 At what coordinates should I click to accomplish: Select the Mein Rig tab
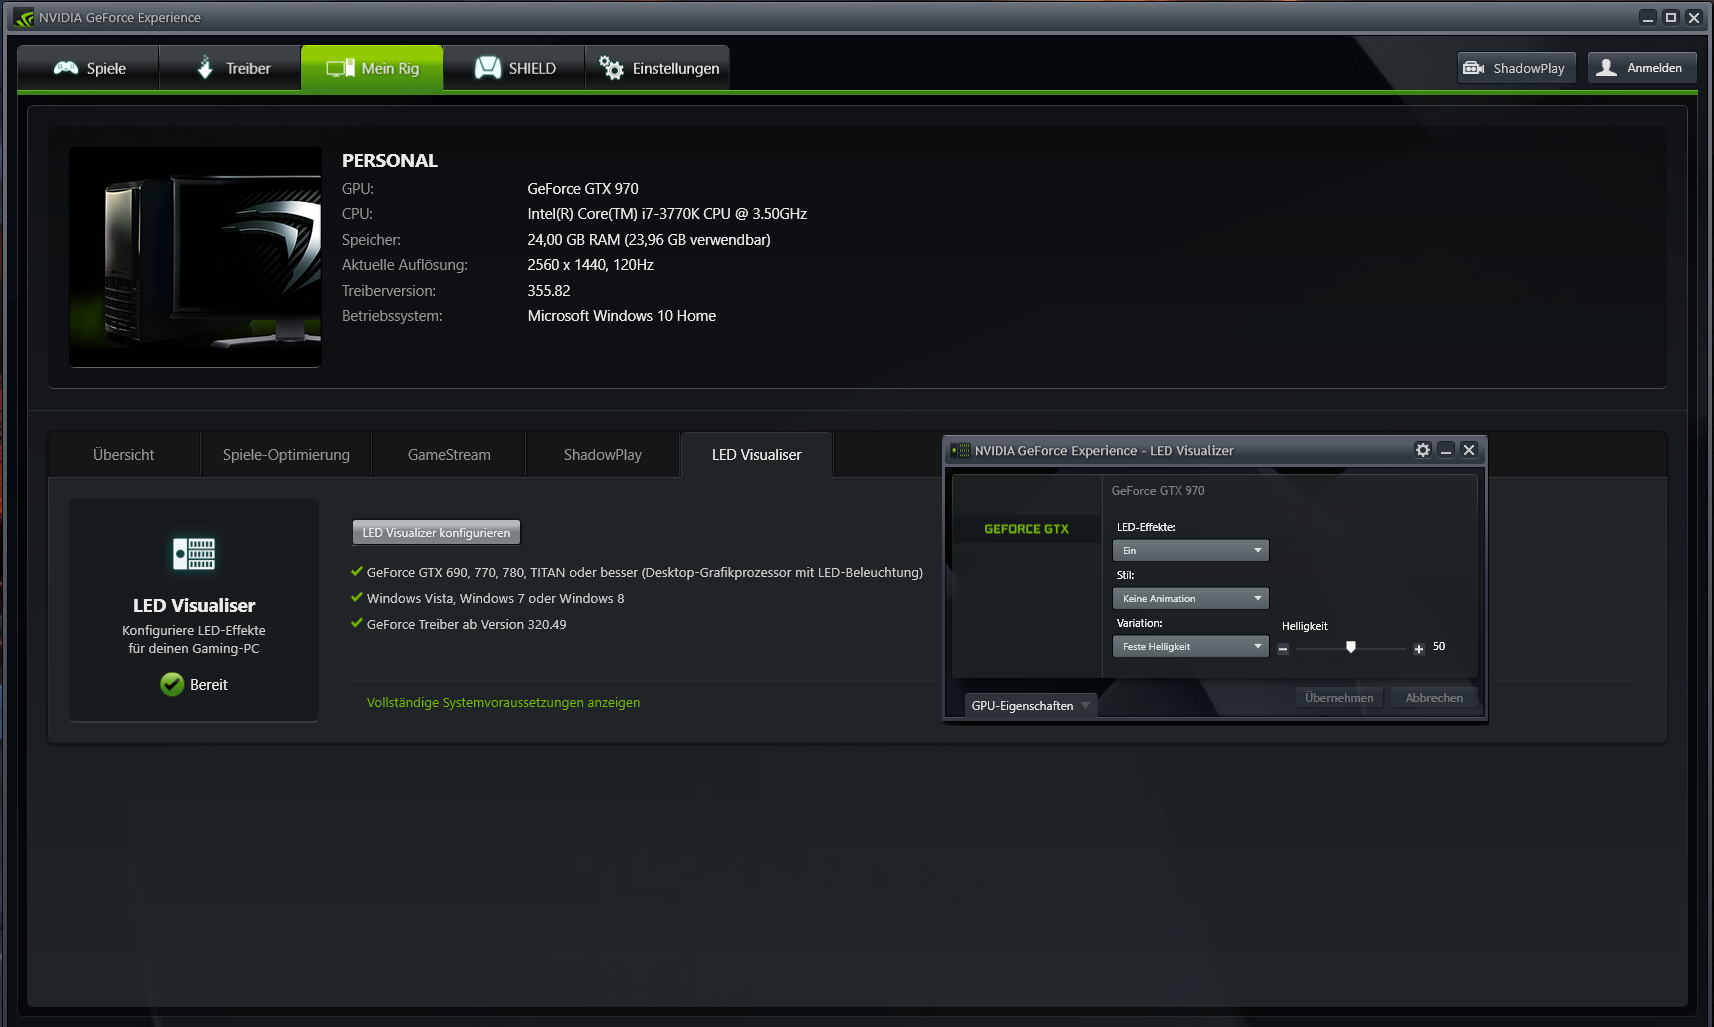coord(372,68)
